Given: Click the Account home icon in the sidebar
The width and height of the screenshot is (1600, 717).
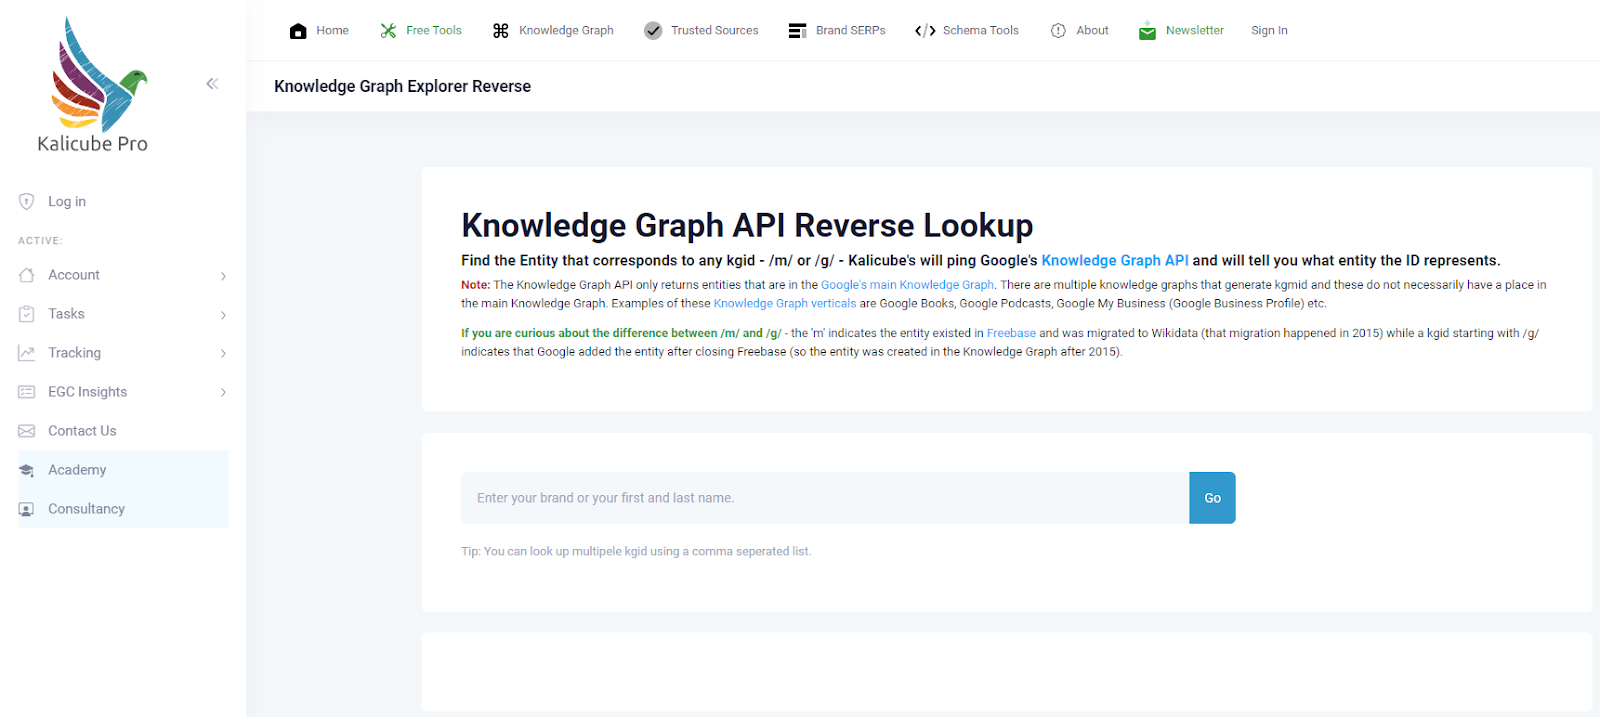Looking at the screenshot, I should pyautogui.click(x=27, y=275).
